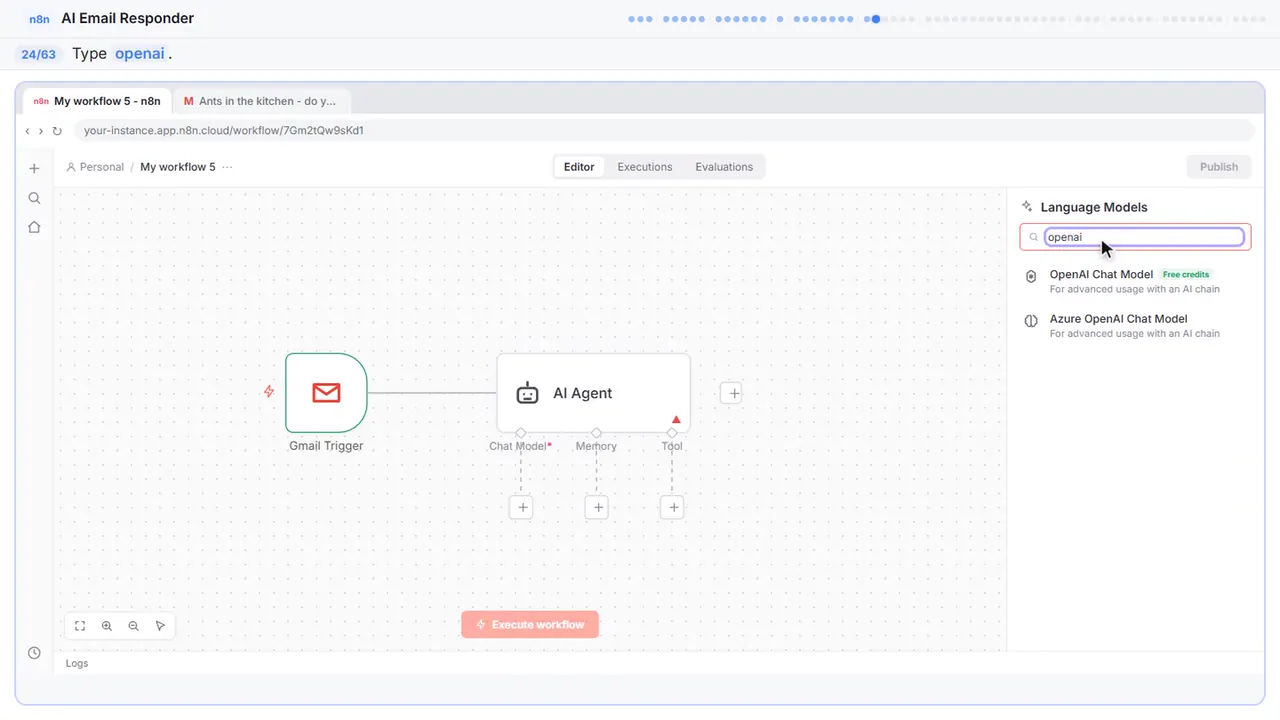Click the Language Models panel heading
This screenshot has height=720, width=1280.
[1094, 207]
